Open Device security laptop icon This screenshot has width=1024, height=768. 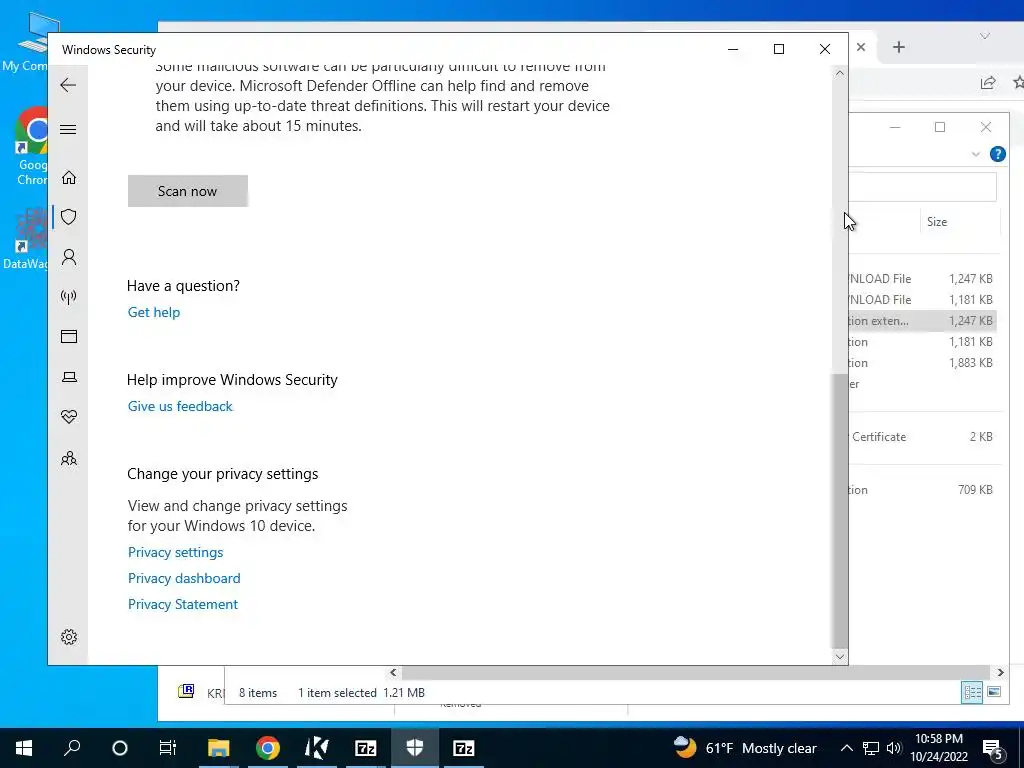pos(69,377)
